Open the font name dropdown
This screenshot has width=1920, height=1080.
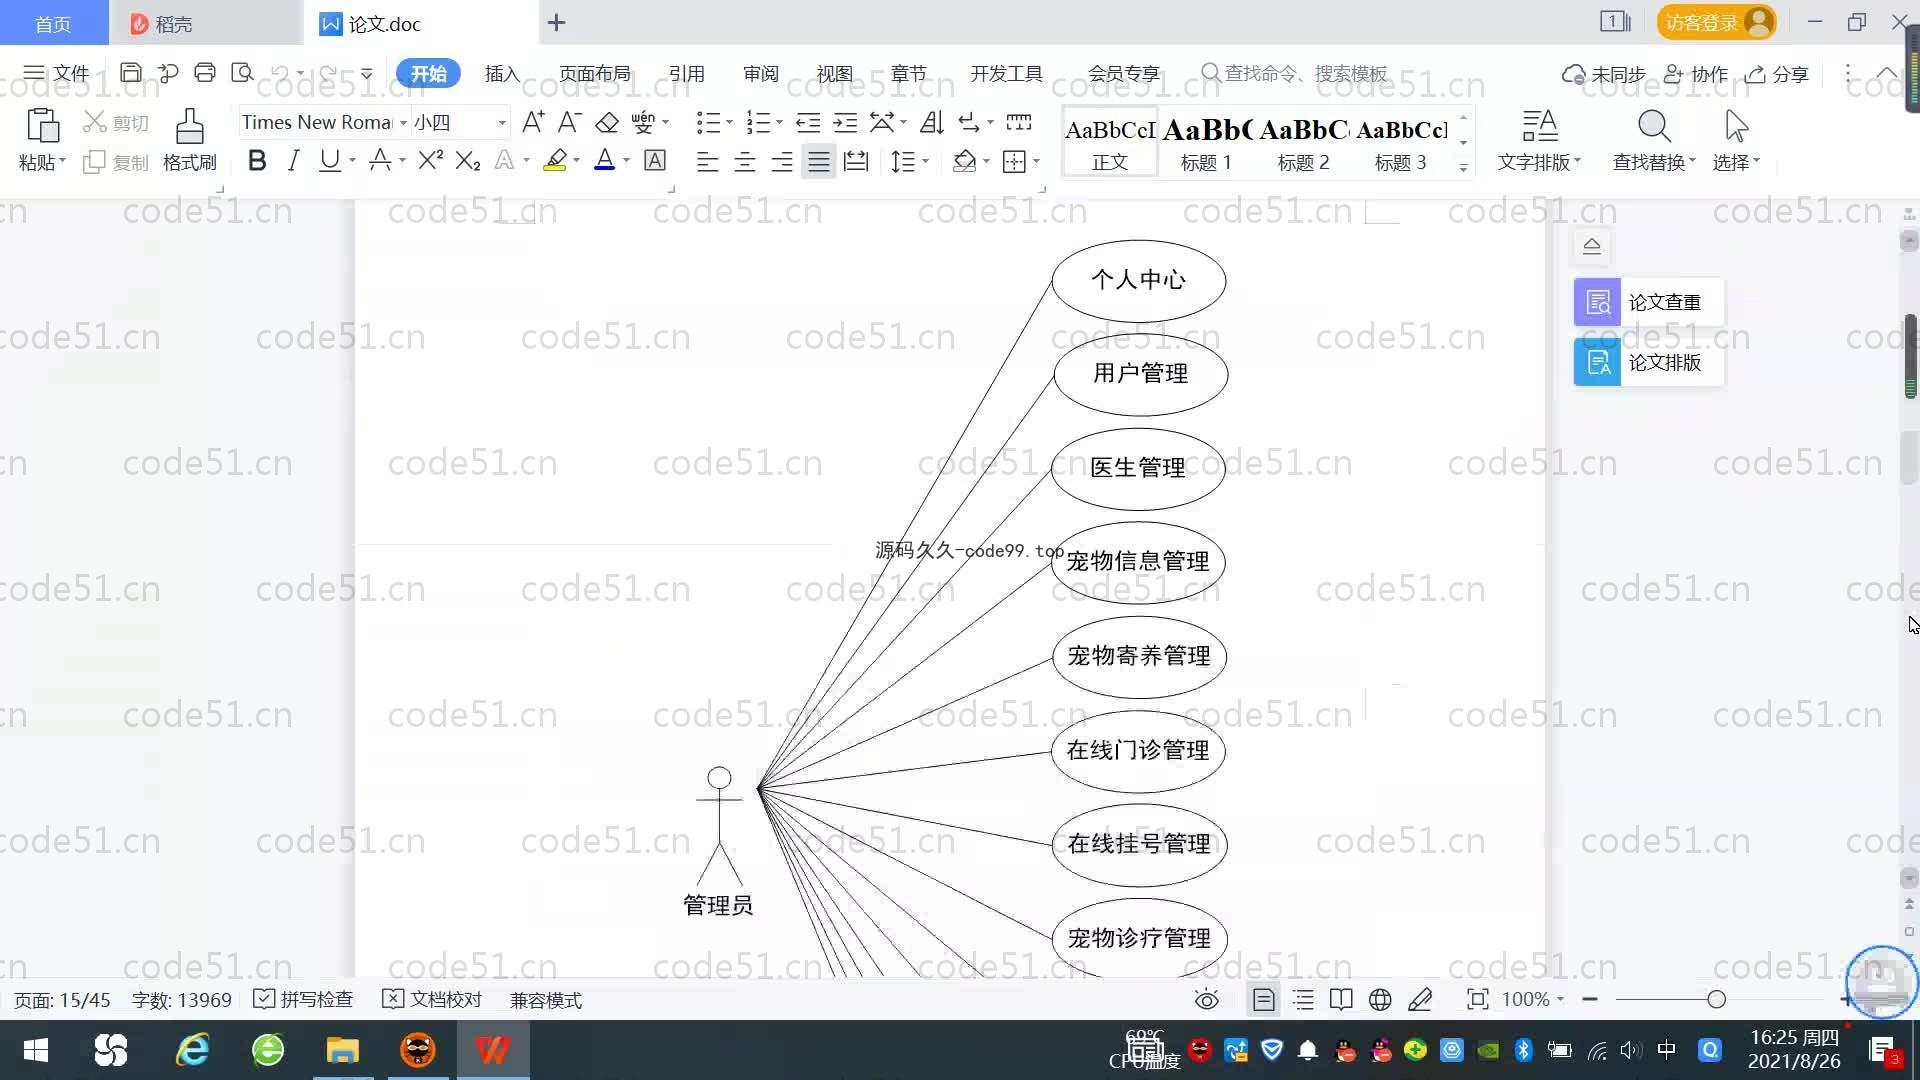403,123
